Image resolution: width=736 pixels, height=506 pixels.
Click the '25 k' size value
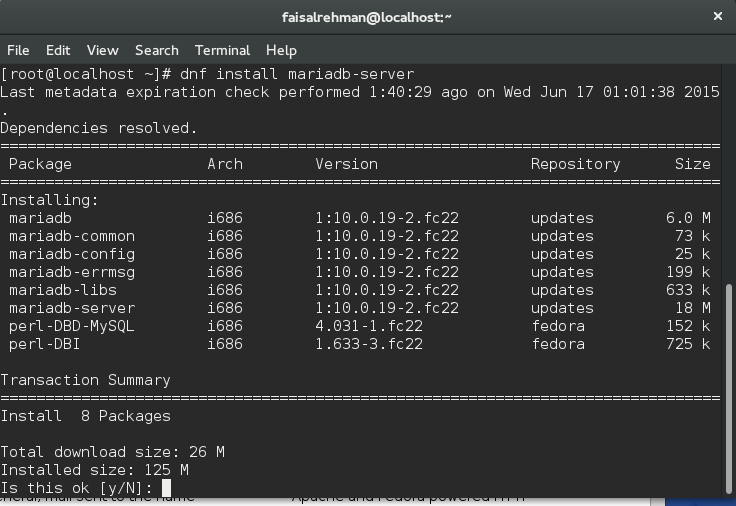[x=693, y=254]
